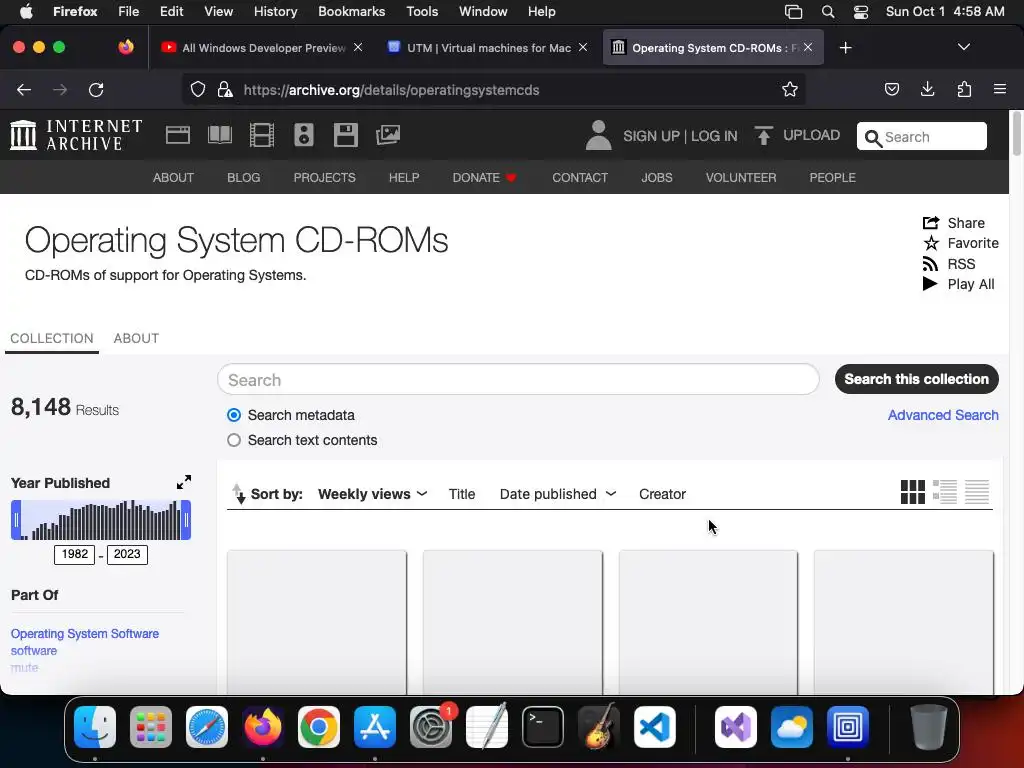1024x768 pixels.
Task: Focus the collection search field
Action: tap(518, 379)
